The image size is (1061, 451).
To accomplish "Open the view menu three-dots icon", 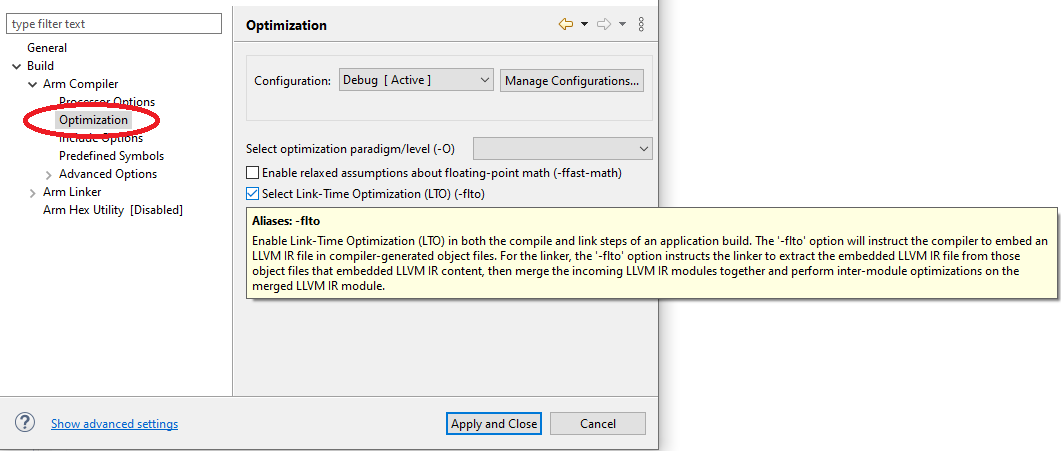I will [641, 24].
